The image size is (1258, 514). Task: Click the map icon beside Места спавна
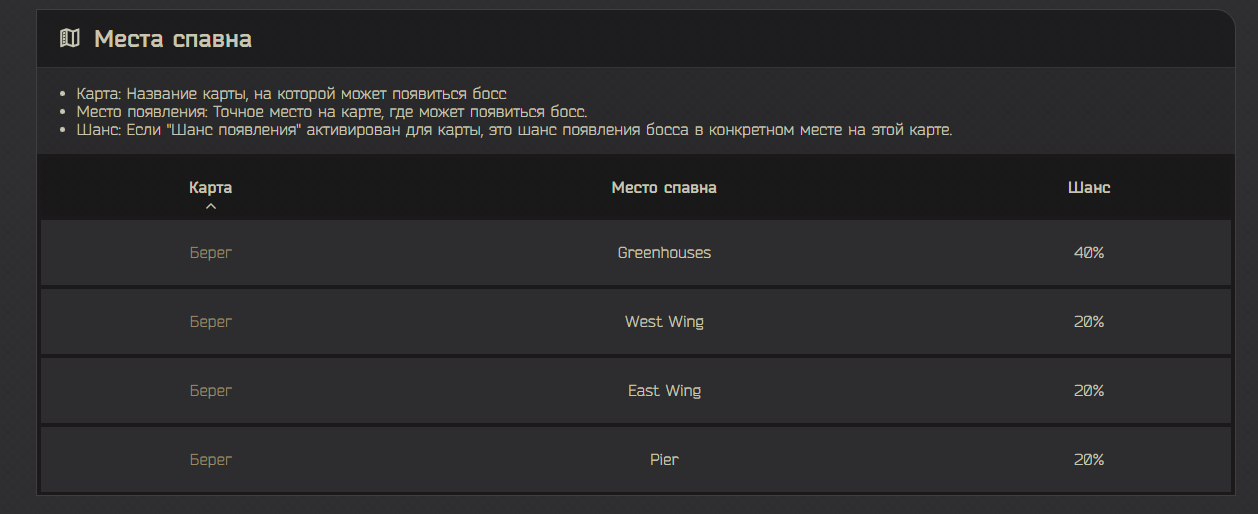tap(69, 39)
